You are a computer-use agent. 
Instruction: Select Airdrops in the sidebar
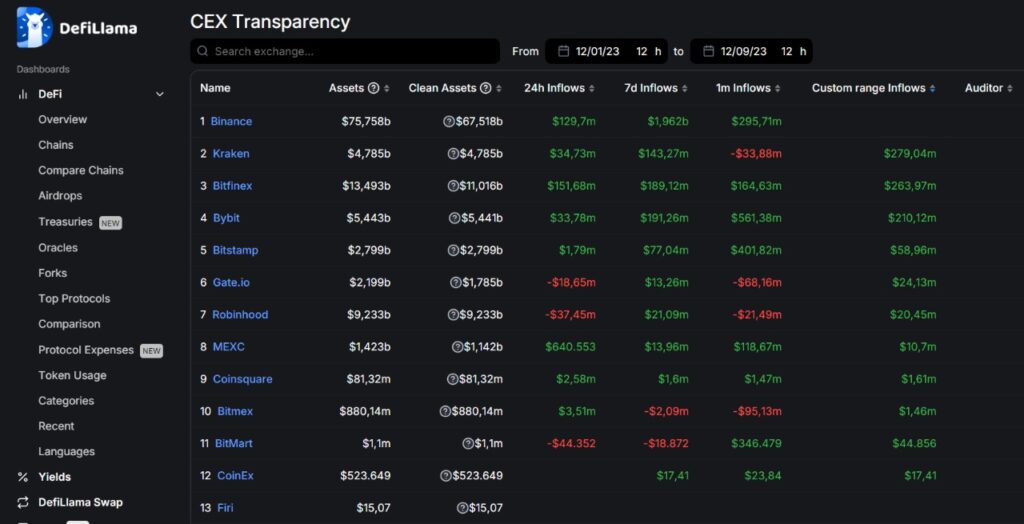click(x=60, y=196)
